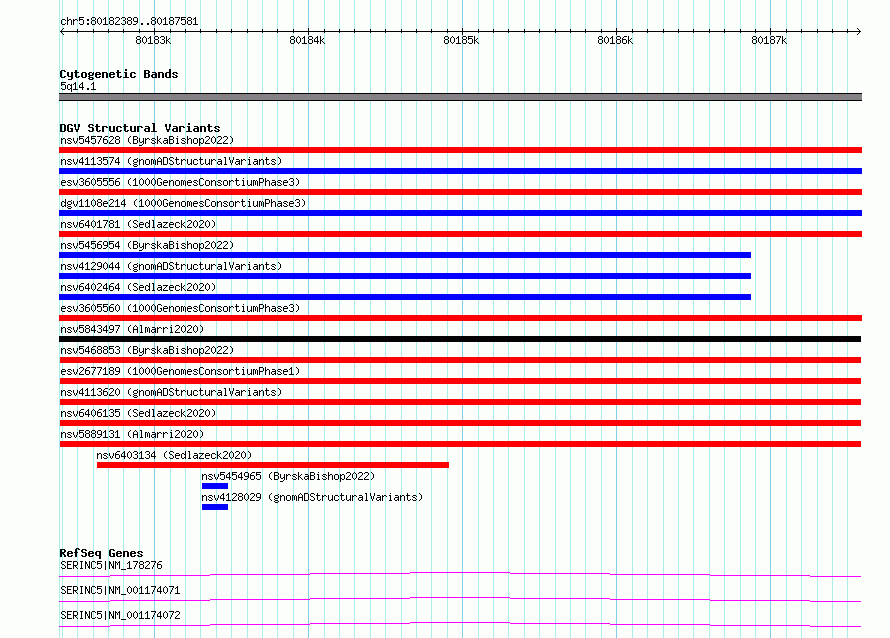Select the red bar under nsv5457628
This screenshot has height=638, width=890.
click(460, 150)
